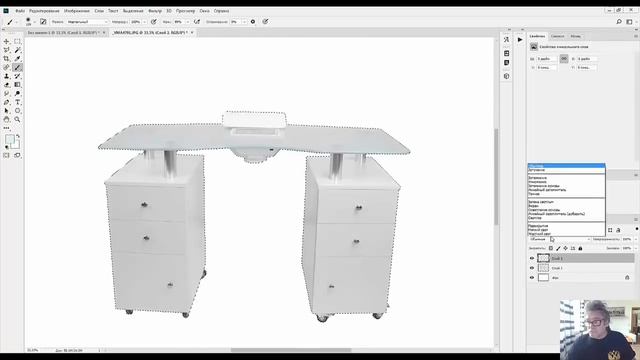The height and width of the screenshot is (360, 640).
Task: Click the brush opacity value field
Action: (135, 22)
